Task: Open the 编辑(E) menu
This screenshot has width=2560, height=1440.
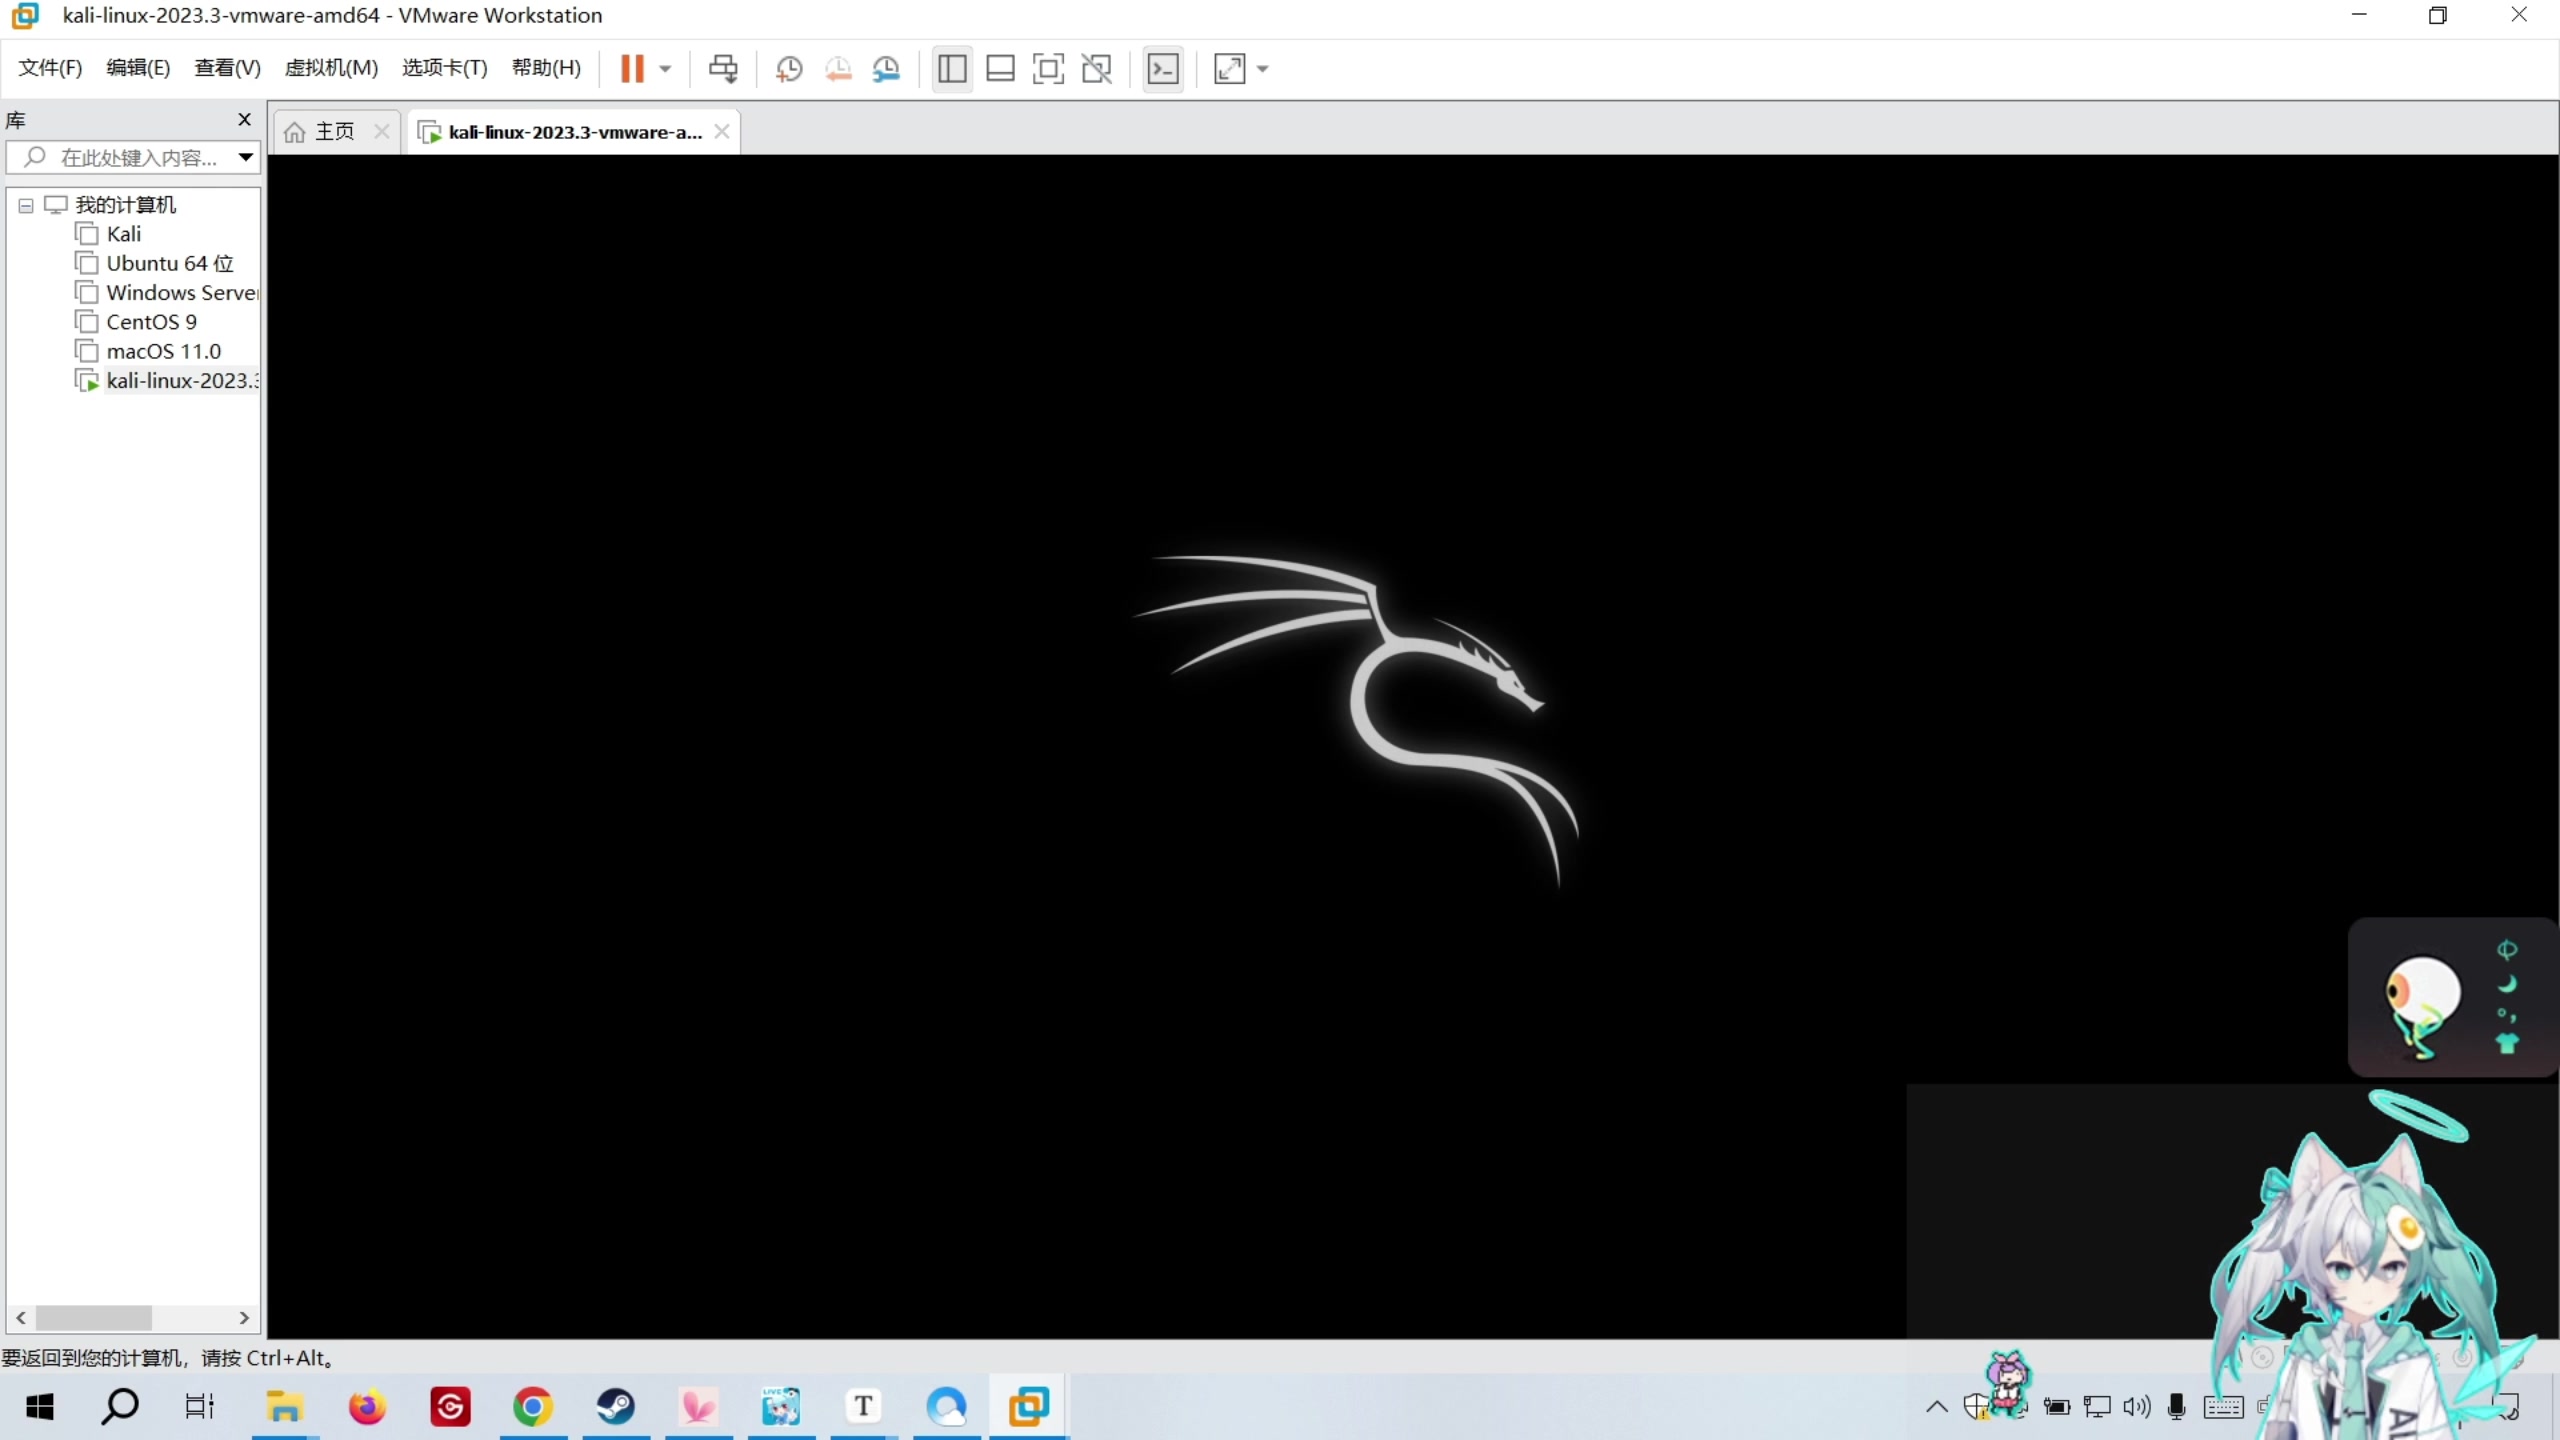Action: coord(138,68)
